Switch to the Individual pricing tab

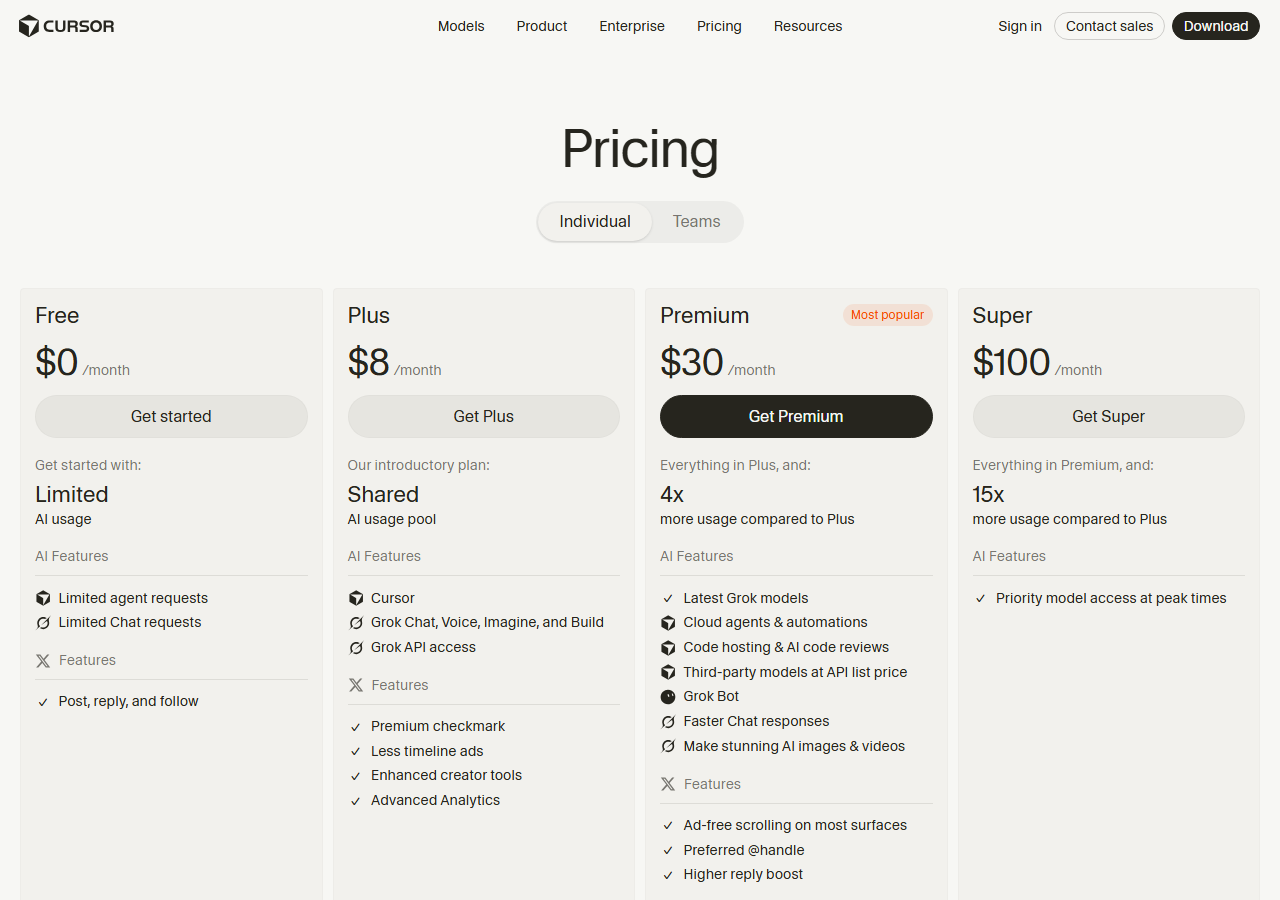coord(595,222)
